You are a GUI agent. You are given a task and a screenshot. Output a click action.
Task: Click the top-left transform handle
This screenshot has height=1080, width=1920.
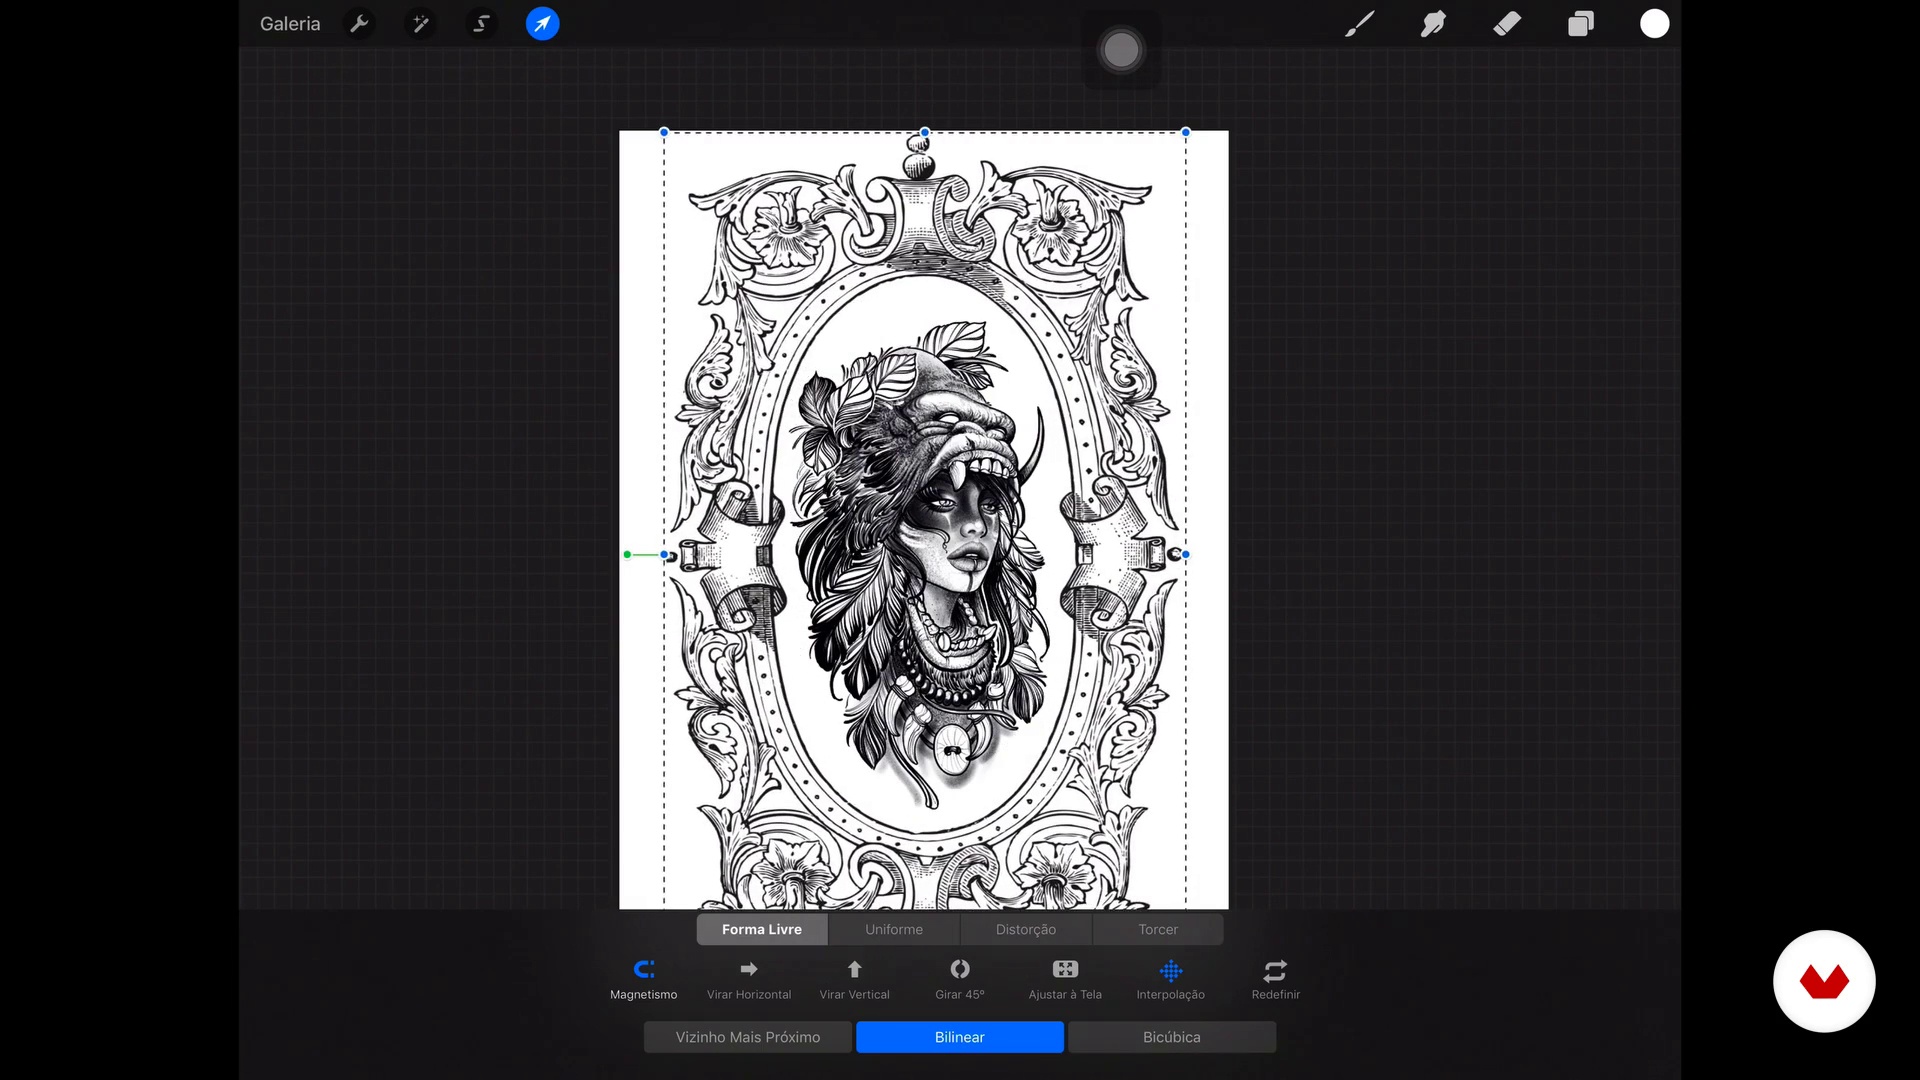664,132
